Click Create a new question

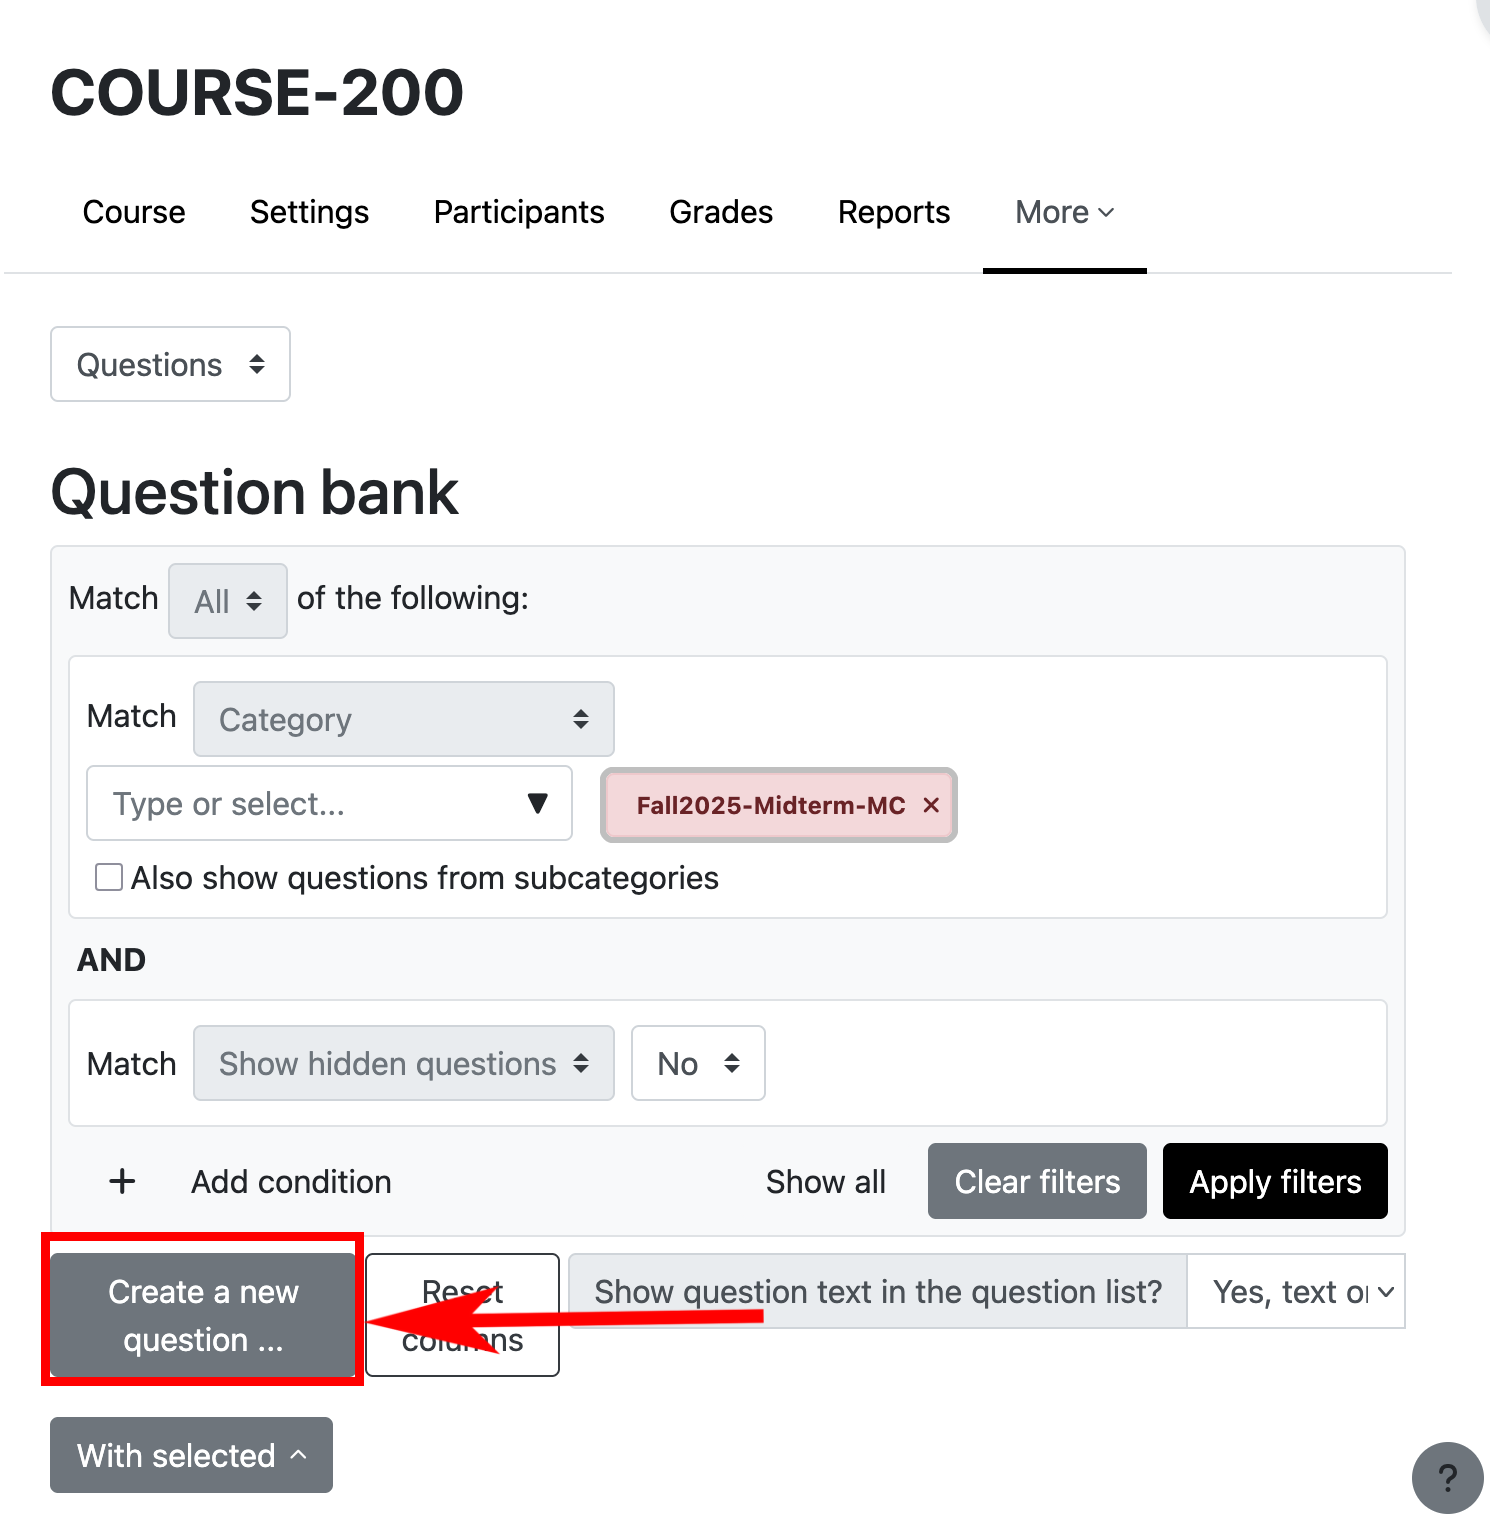201,1313
